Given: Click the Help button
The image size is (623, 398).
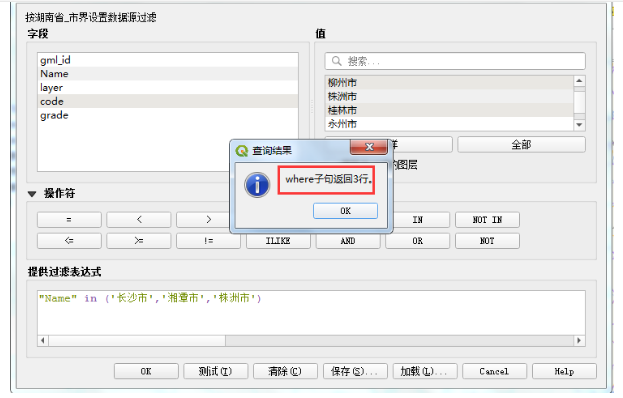Looking at the screenshot, I should 564,371.
